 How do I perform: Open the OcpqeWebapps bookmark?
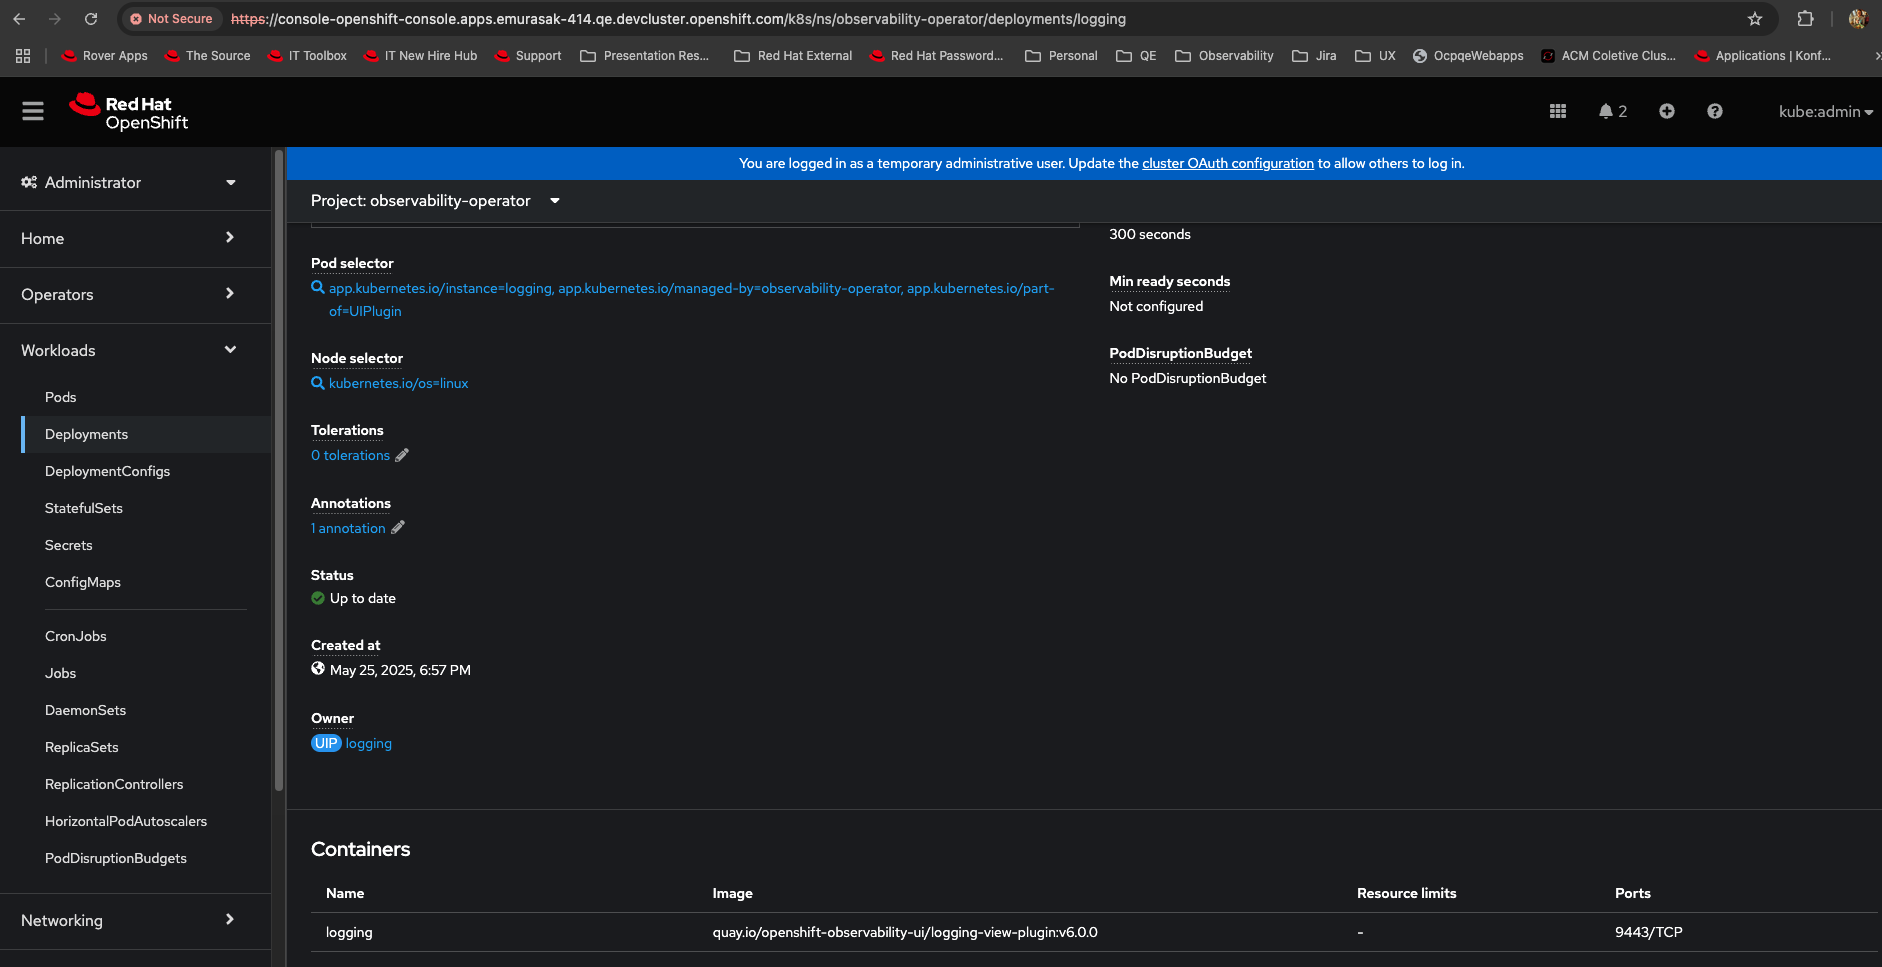(x=1468, y=56)
